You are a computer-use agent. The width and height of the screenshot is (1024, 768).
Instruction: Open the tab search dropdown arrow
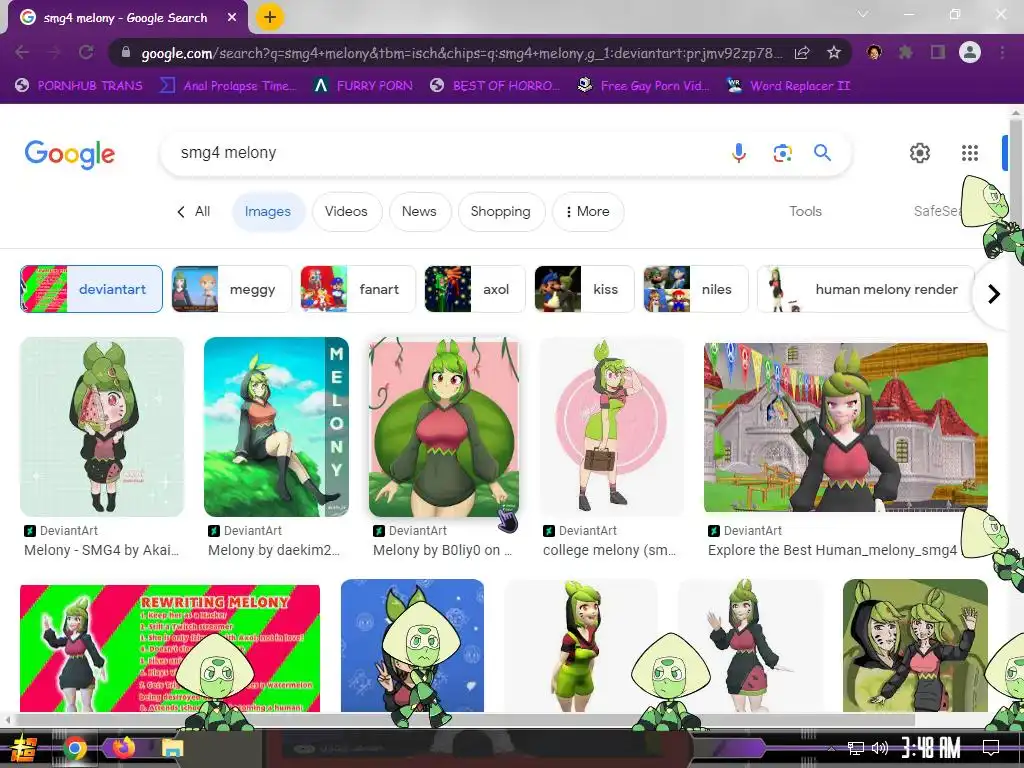(x=863, y=14)
